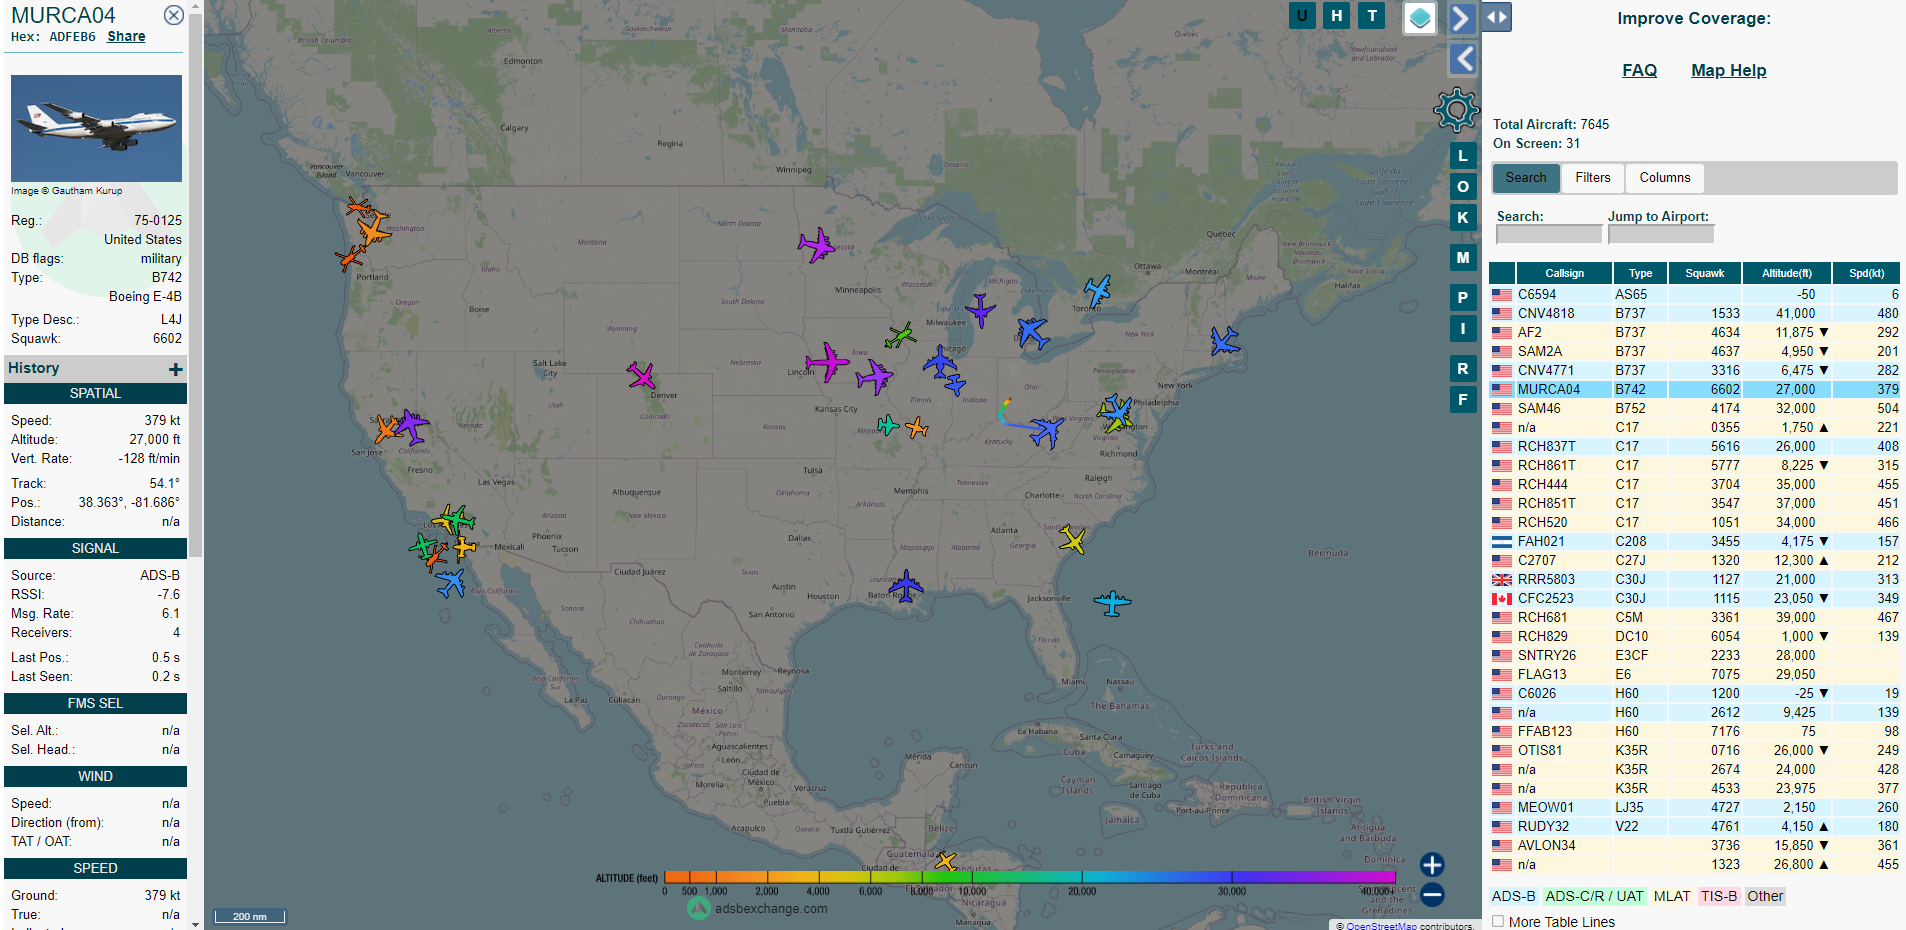Image resolution: width=1906 pixels, height=930 pixels.
Task: Click the Search input field
Action: click(1549, 234)
